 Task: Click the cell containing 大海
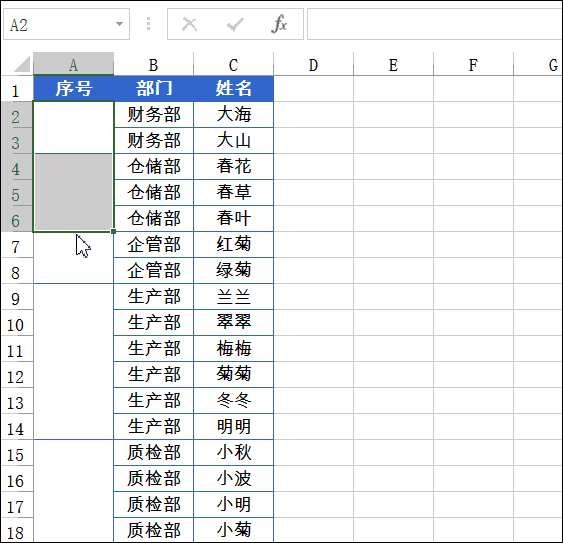233,115
